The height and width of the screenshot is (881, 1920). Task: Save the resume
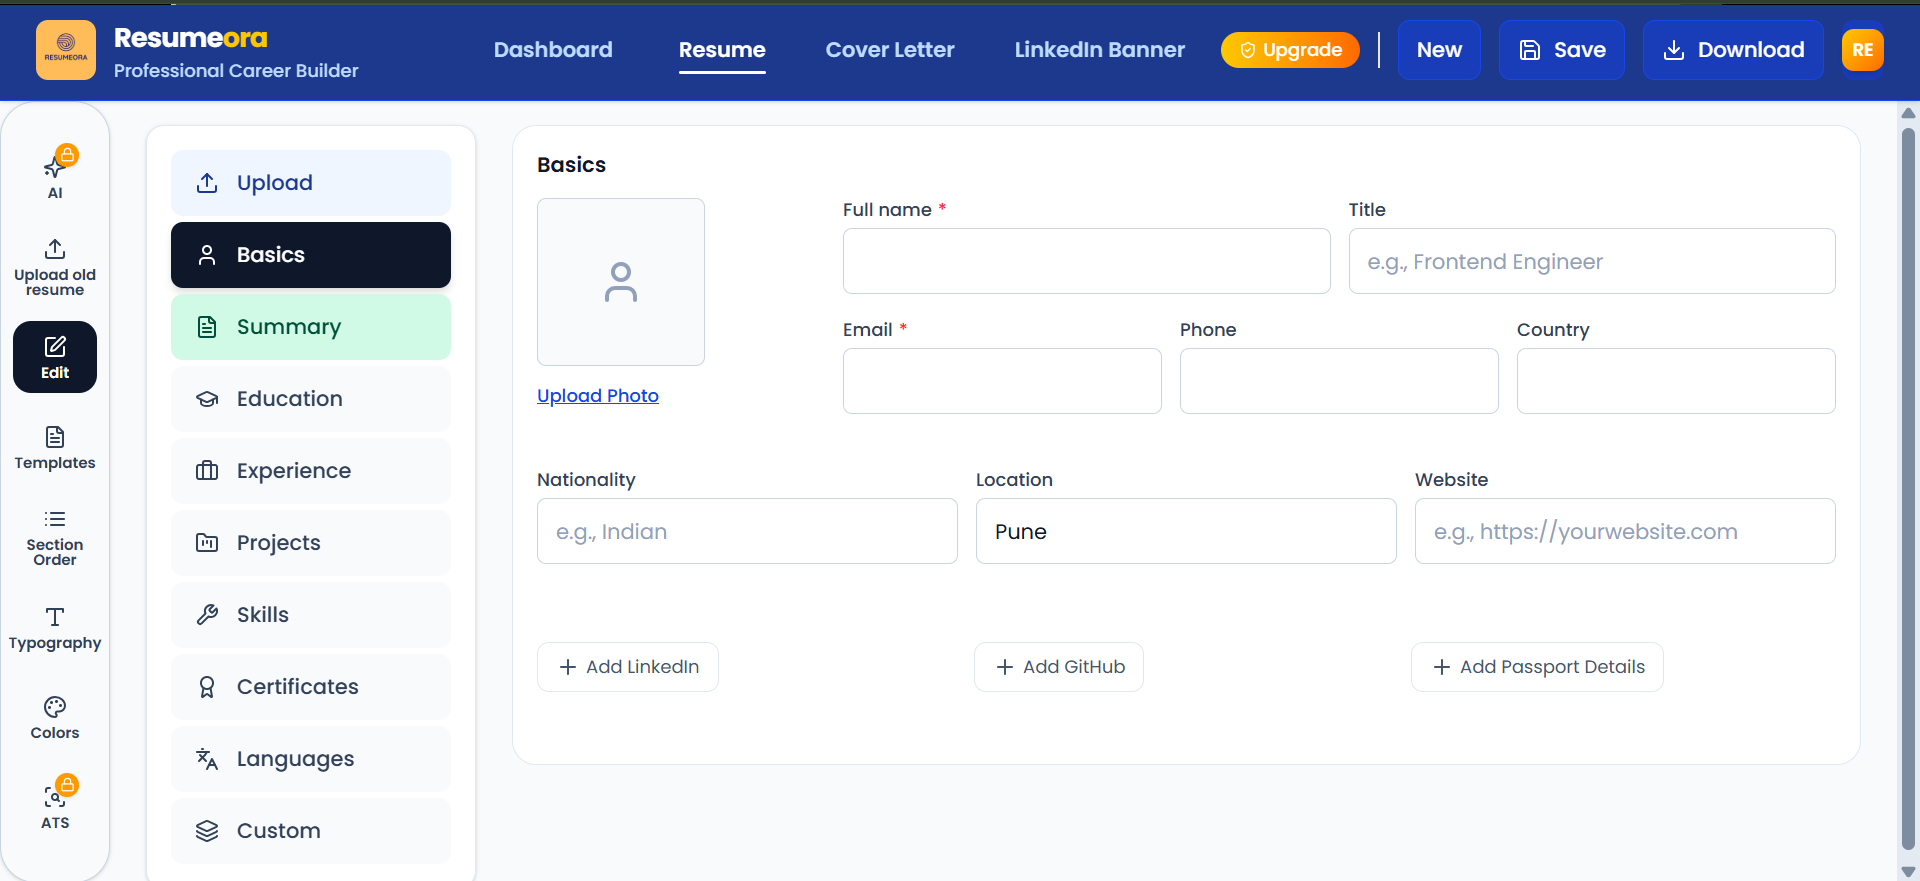pyautogui.click(x=1562, y=50)
